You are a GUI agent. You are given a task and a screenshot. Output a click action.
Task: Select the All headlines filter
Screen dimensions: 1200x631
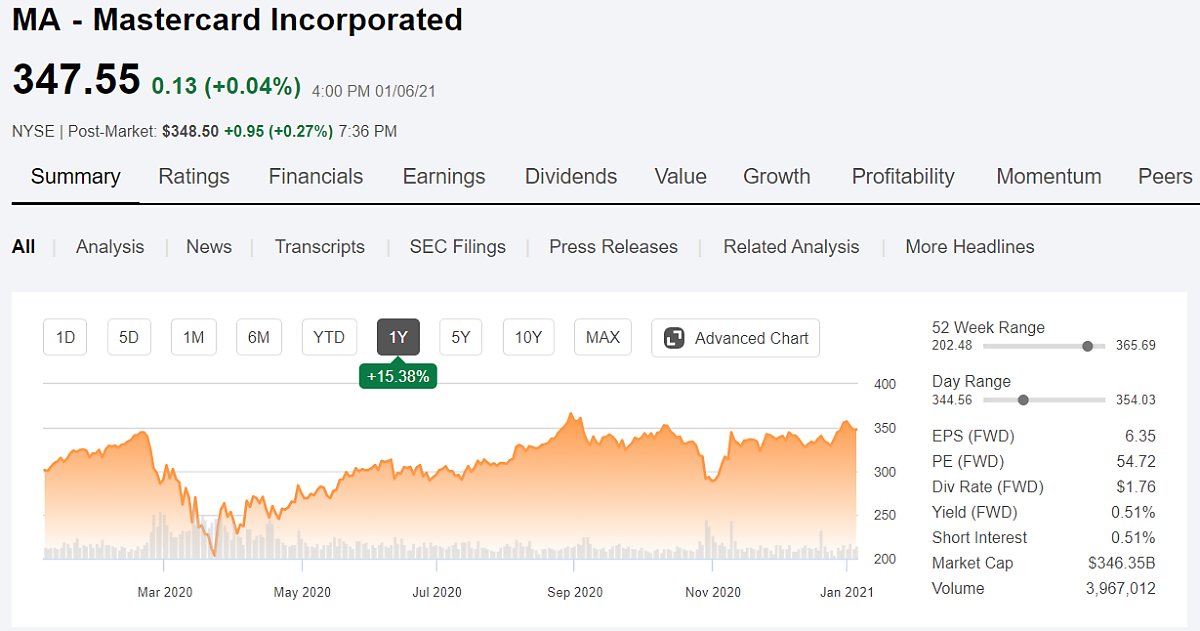pos(23,247)
